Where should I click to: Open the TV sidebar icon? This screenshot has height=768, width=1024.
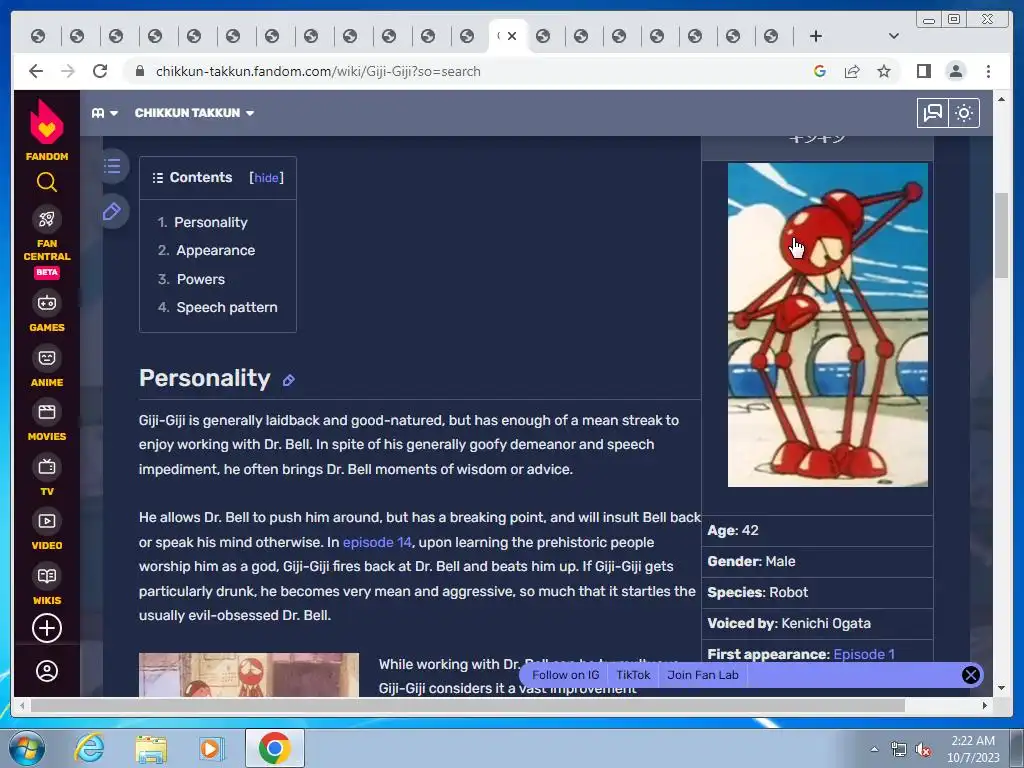[x=46, y=467]
